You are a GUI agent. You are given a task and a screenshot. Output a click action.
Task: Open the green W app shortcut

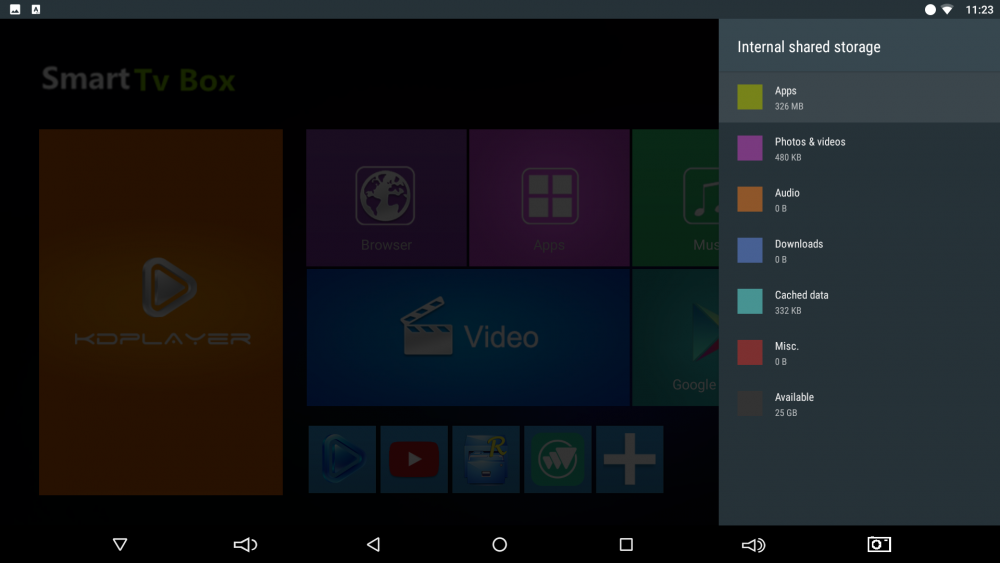[557, 460]
